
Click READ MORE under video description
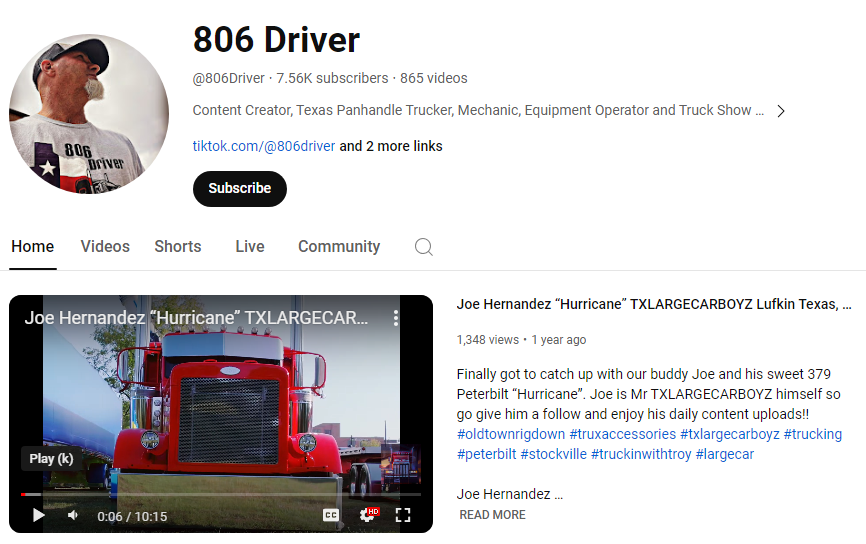pyautogui.click(x=493, y=515)
